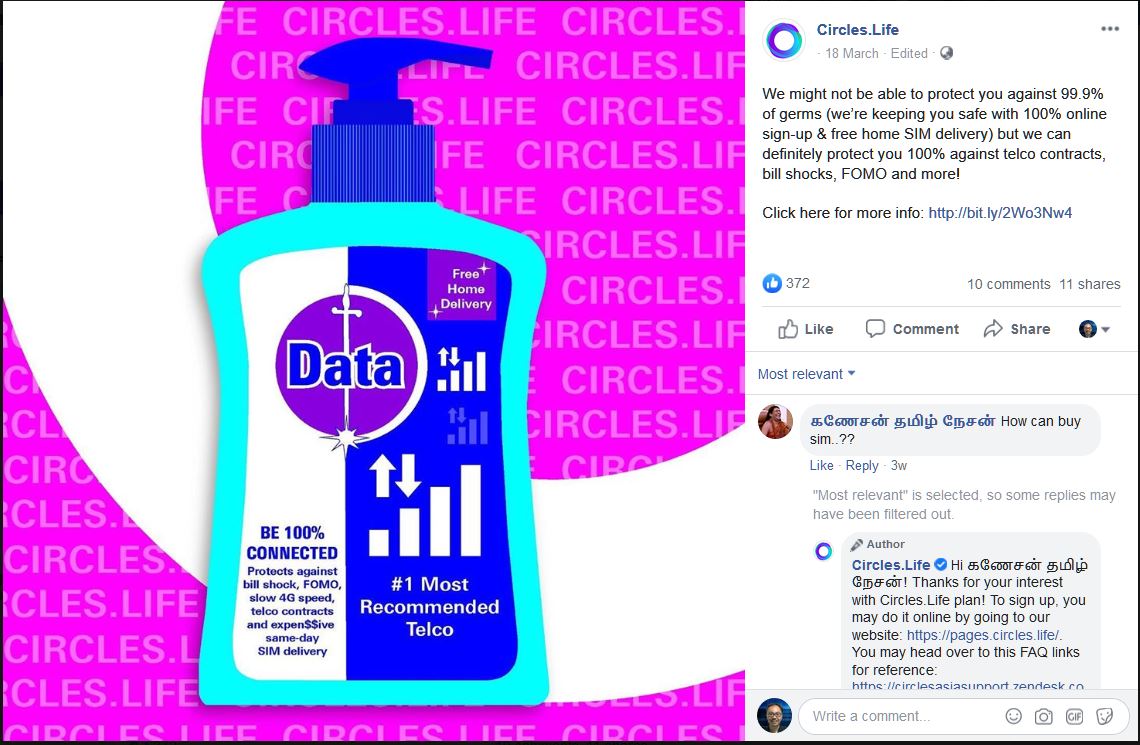This screenshot has height=745, width=1140.
Task: Show the 11 shares list
Action: (1089, 284)
